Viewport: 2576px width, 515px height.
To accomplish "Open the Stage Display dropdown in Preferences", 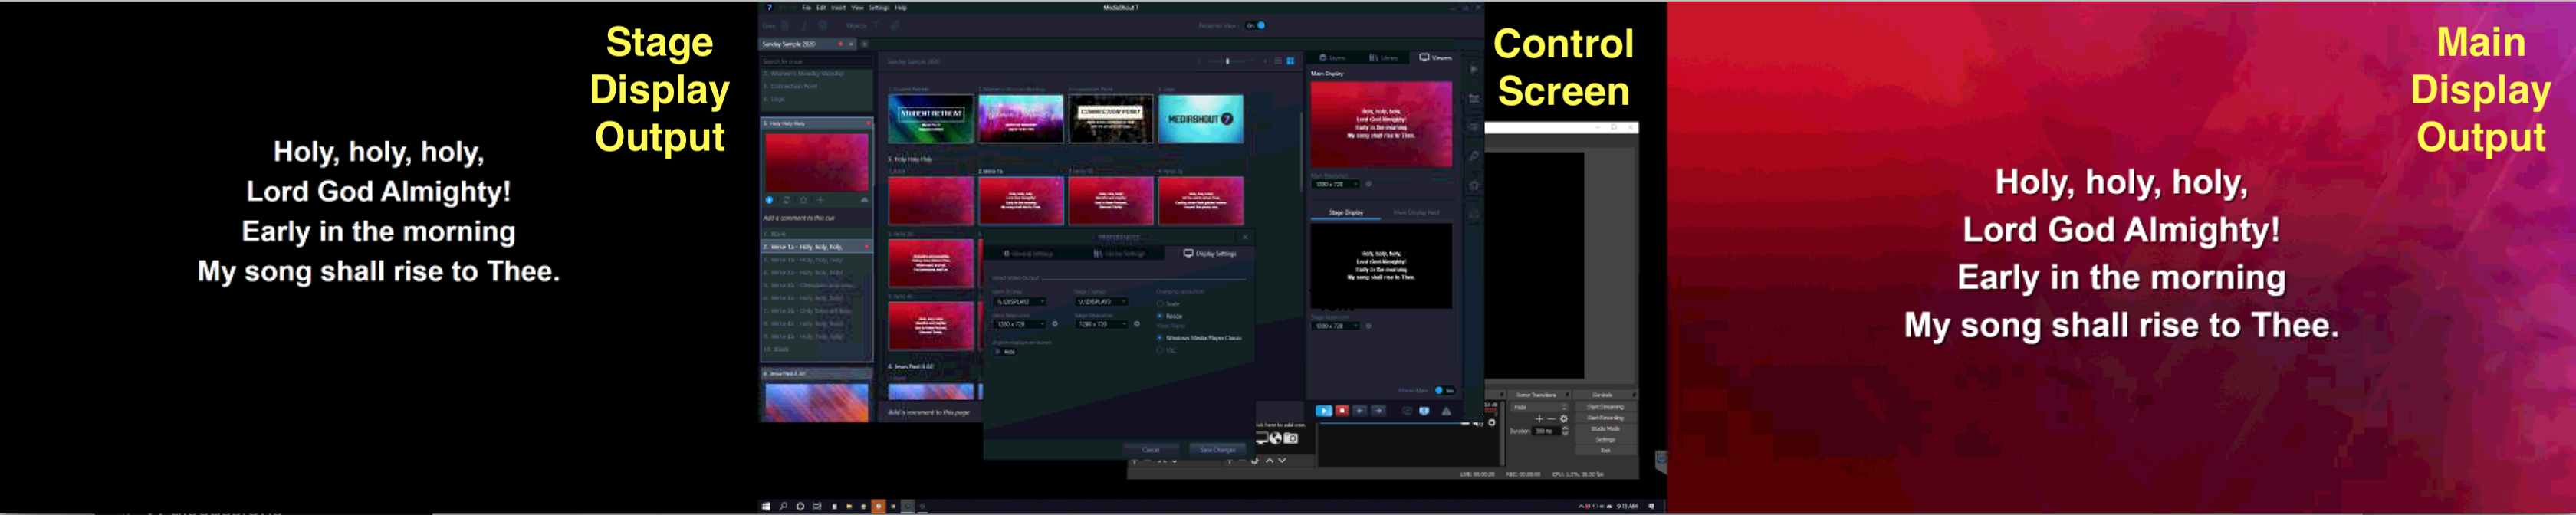I will pyautogui.click(x=1101, y=302).
